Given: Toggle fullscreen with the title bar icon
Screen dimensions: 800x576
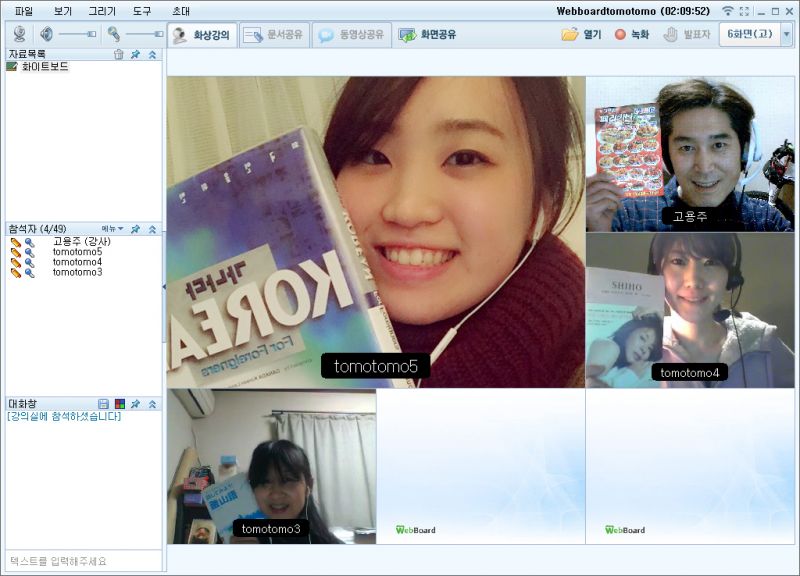Looking at the screenshot, I should coord(744,10).
